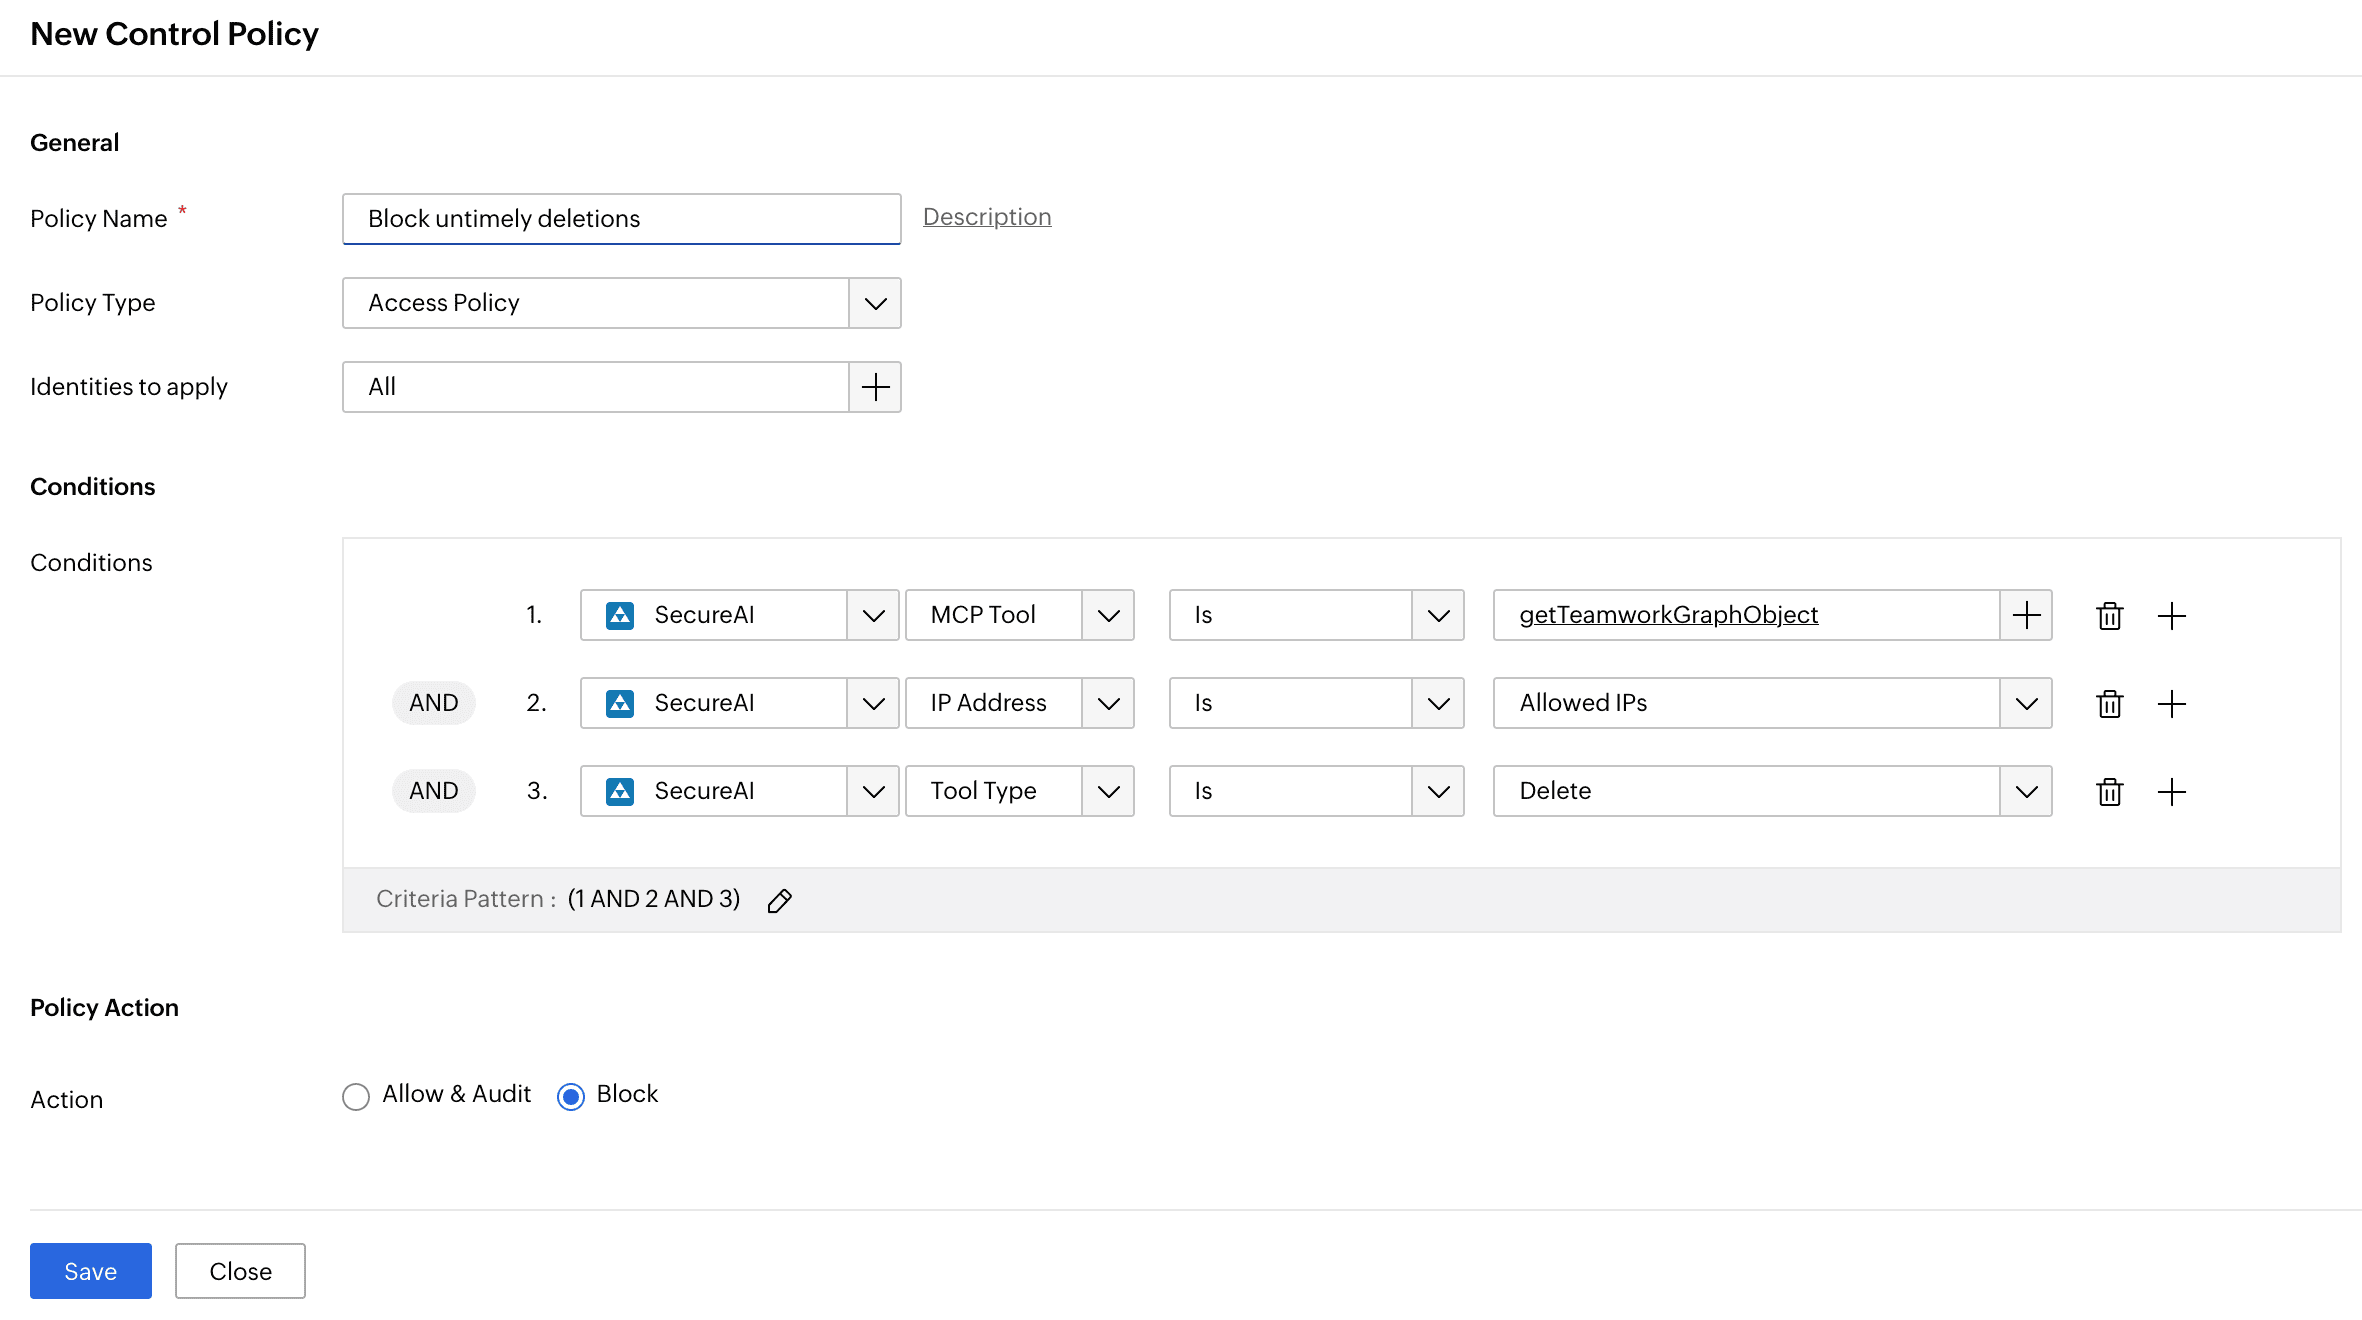Screen dimensions: 2362x1320
Task: Delete condition row 3 with trash icon
Action: coord(2109,791)
